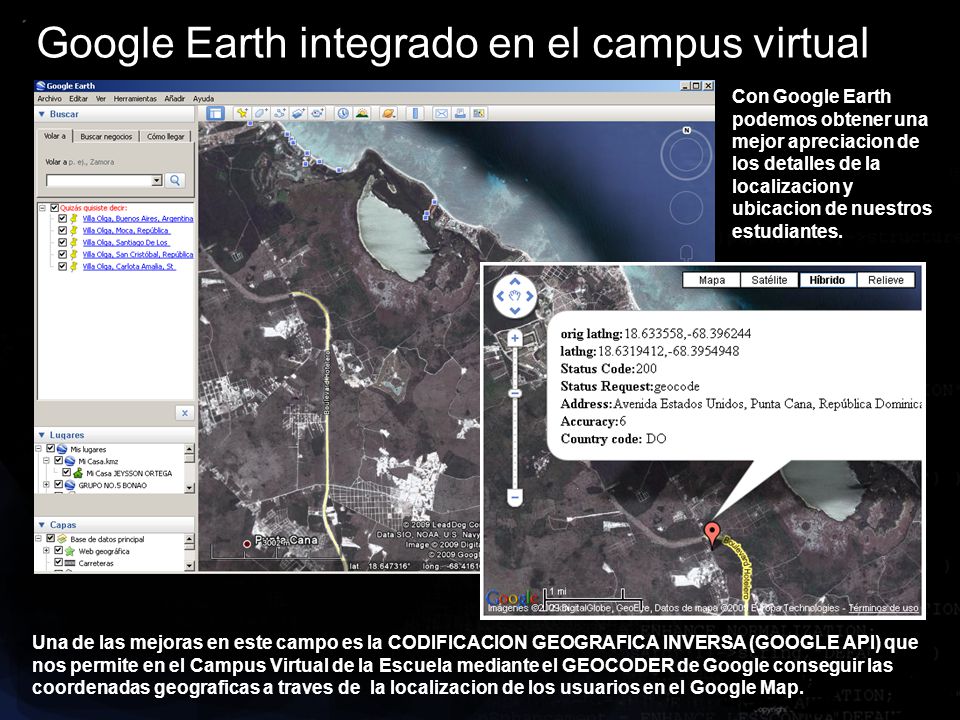Uncheck Villa Olga, San Cristóbal checkbox
The width and height of the screenshot is (960, 720).
pos(62,254)
